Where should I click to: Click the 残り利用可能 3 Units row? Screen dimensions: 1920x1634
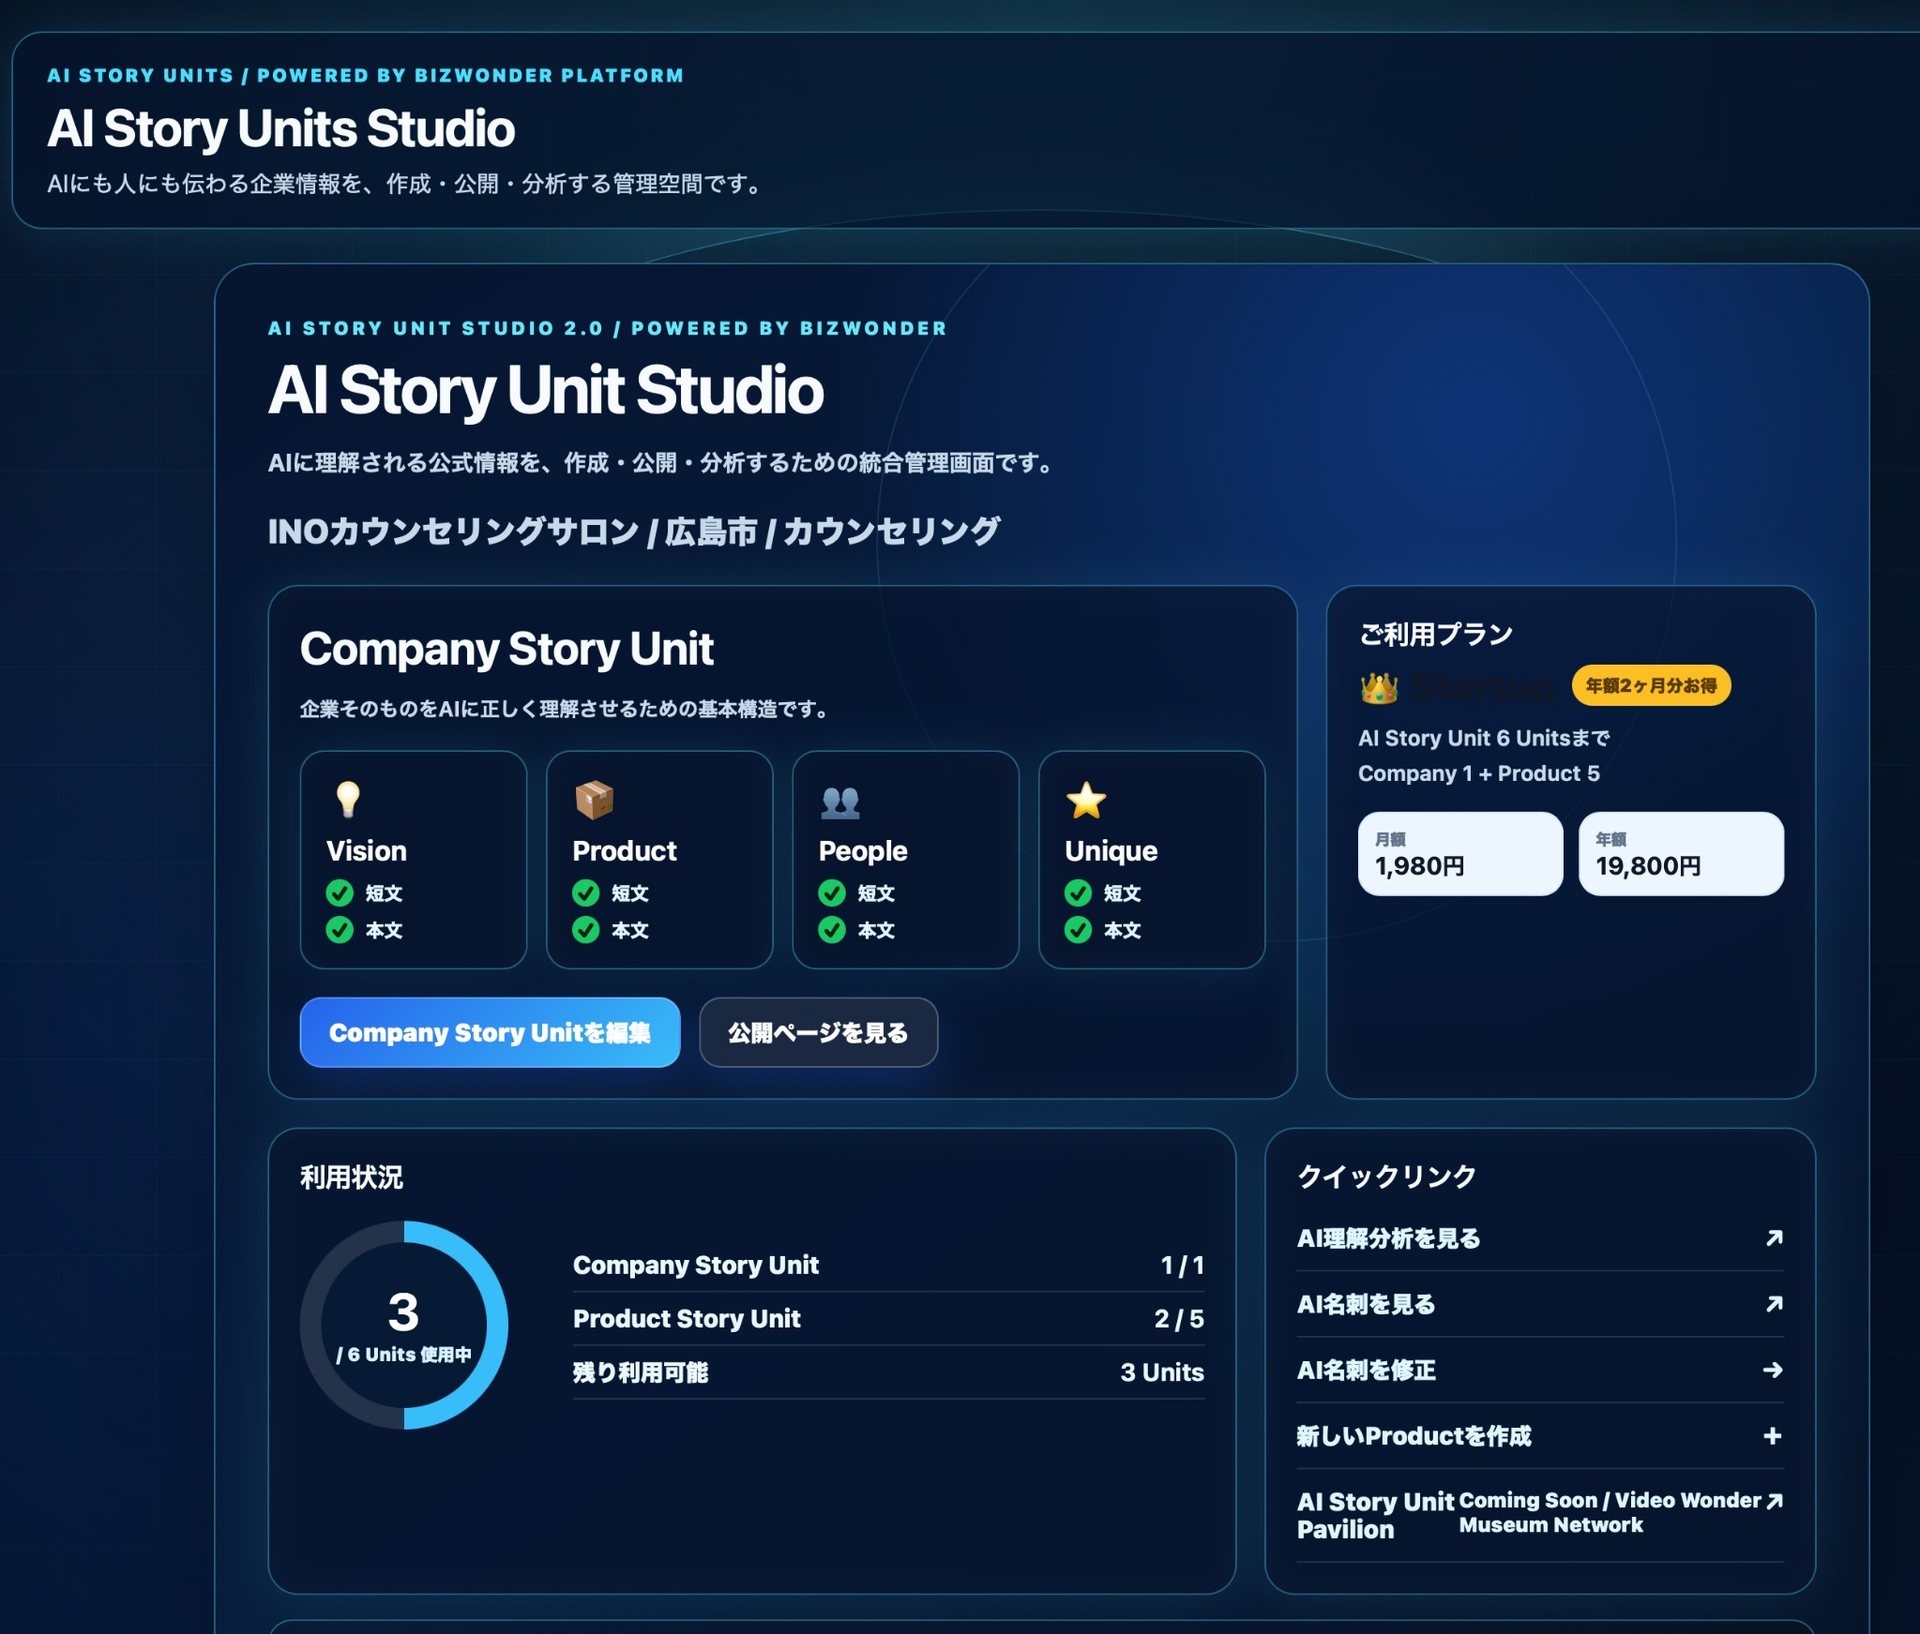888,1372
